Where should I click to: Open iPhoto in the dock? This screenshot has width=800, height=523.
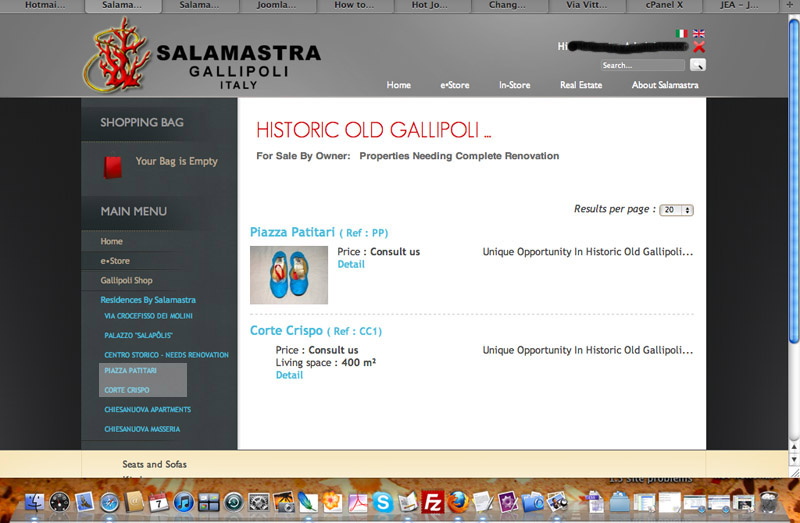tap(283, 502)
